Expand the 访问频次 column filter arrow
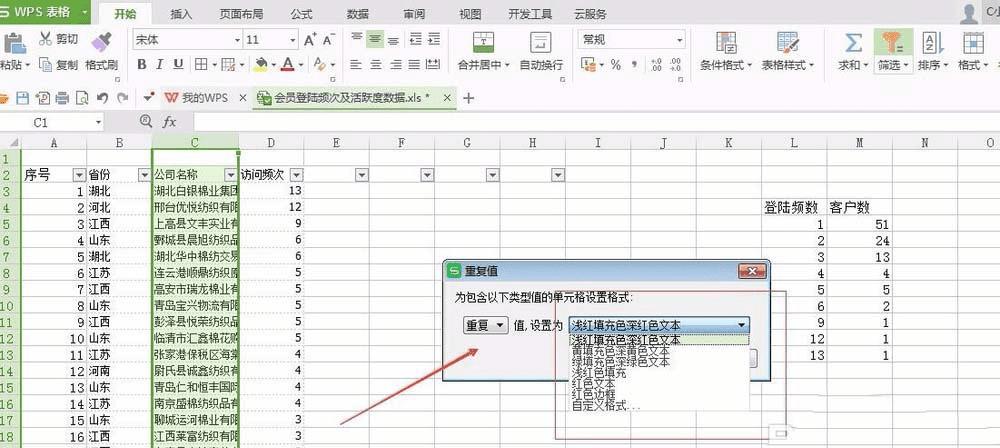 297,175
